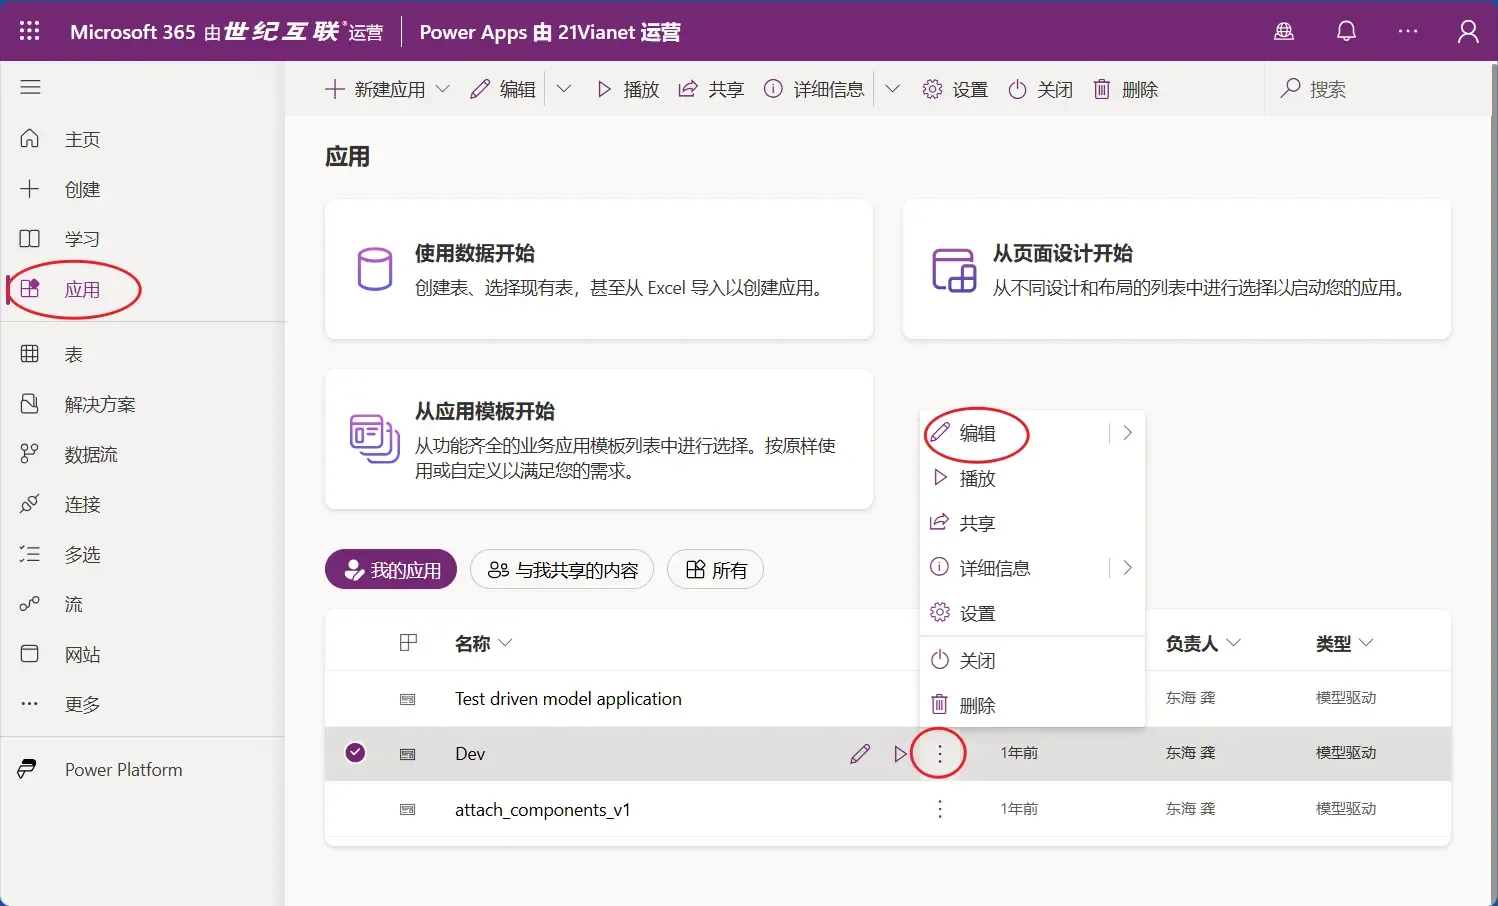Click the 删除 trash icon in toolbar
Viewport: 1498px width, 906px height.
(x=1125, y=89)
